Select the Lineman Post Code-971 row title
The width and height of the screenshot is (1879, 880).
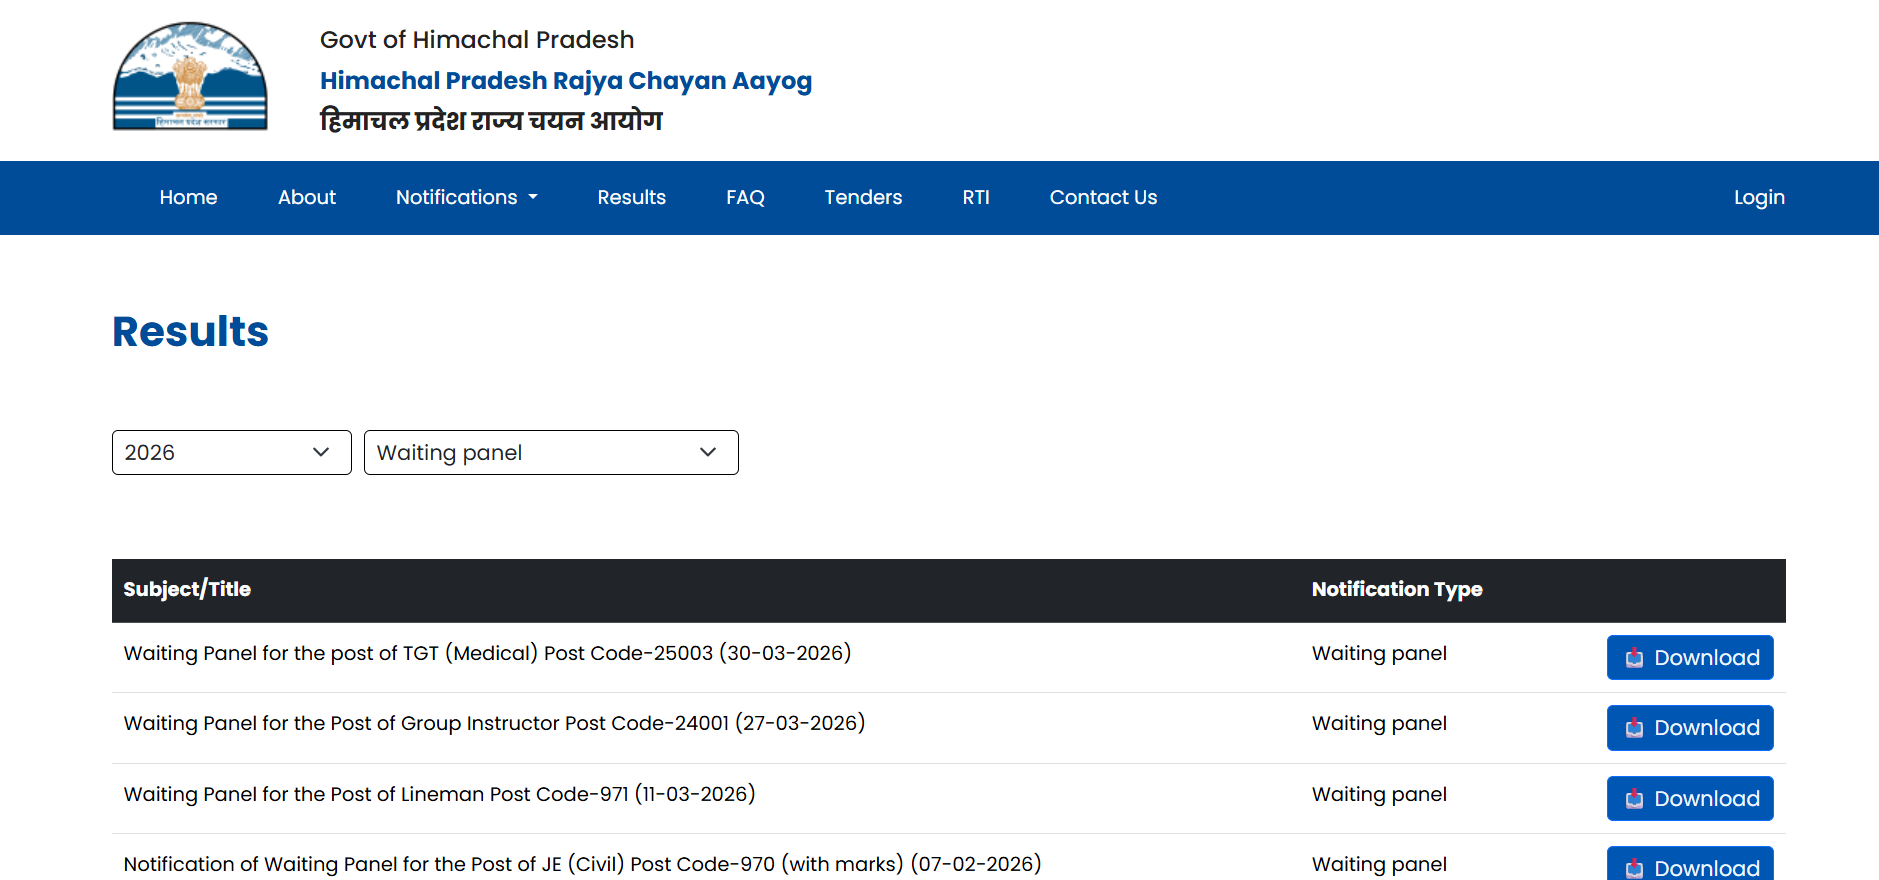[x=439, y=794]
